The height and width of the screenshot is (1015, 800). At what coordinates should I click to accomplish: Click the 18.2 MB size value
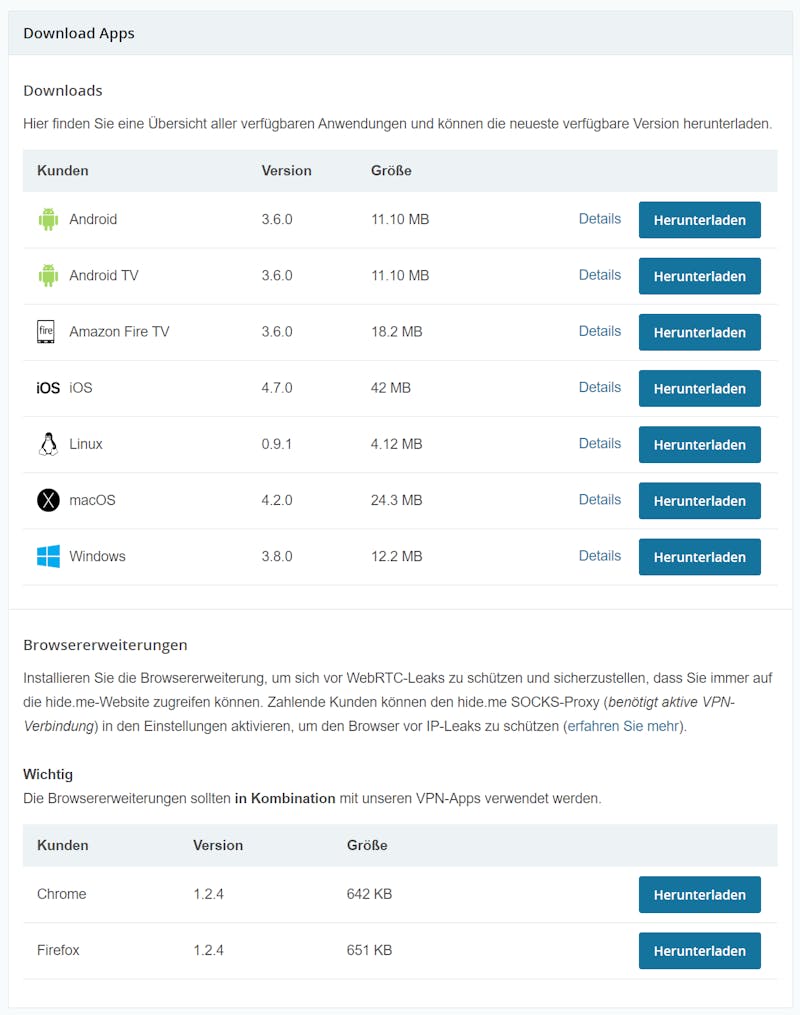pyautogui.click(x=396, y=331)
